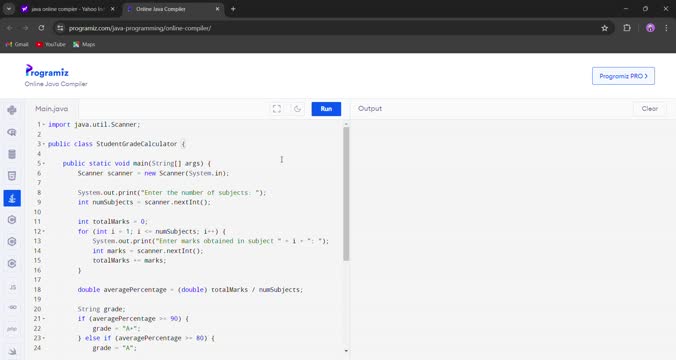The image size is (676, 360).
Task: Switch to the JS compiler icon
Action: 12,287
